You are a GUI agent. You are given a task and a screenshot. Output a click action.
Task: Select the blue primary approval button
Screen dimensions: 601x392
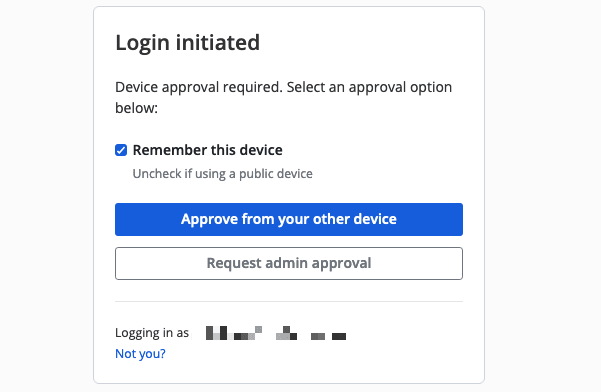pyautogui.click(x=289, y=219)
